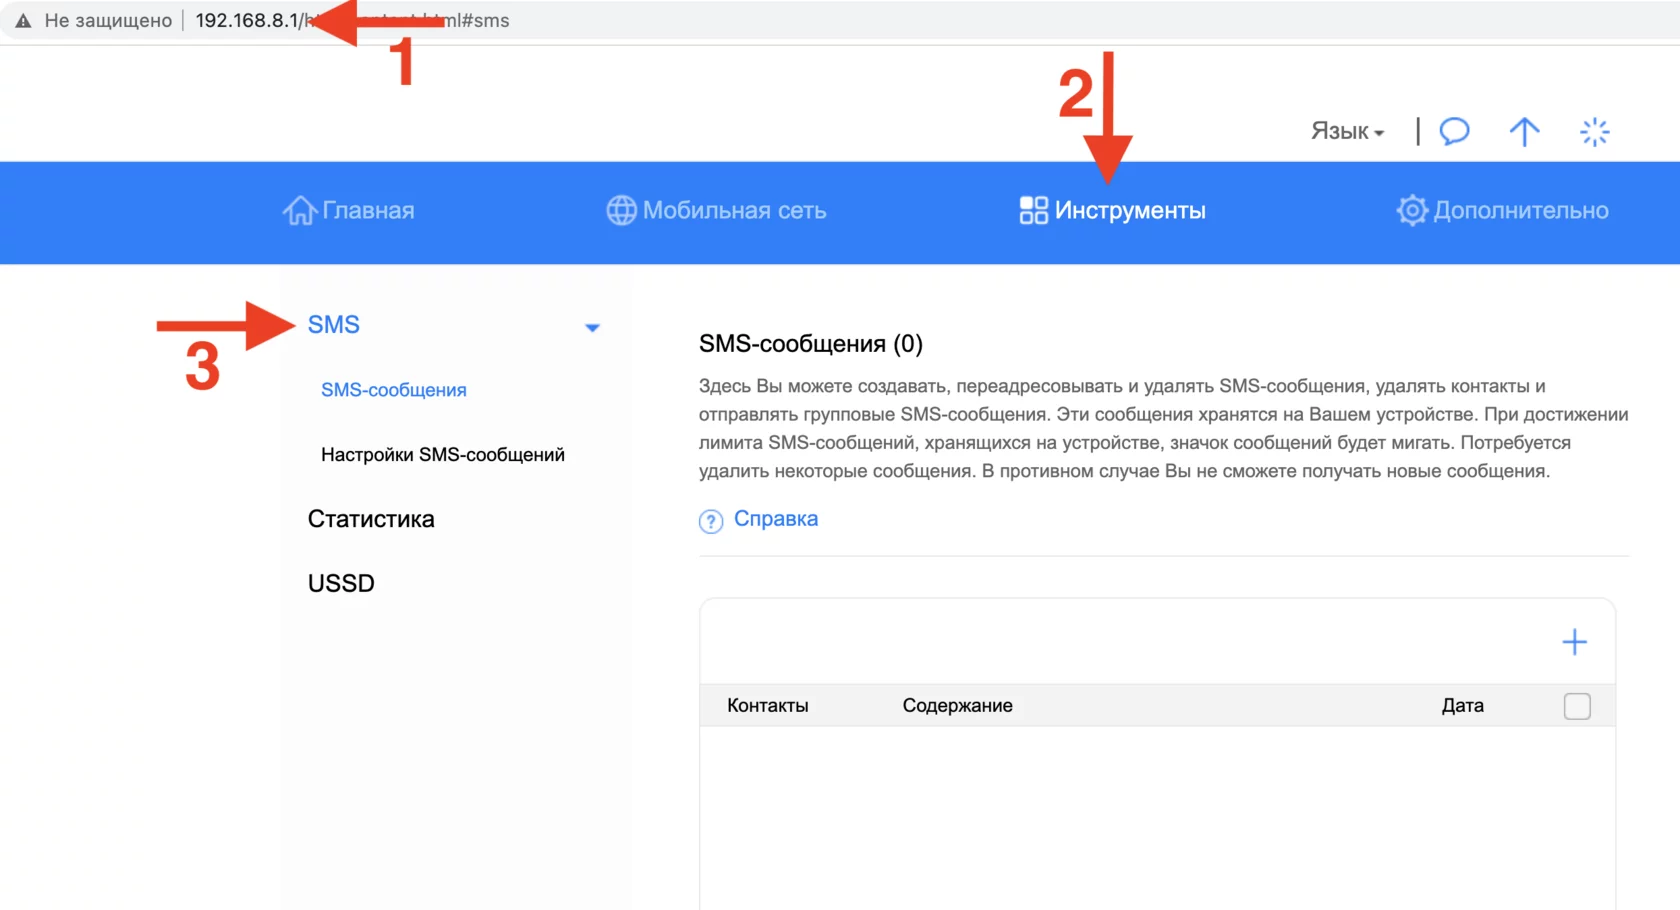Select Настройки SMS-сообщений in the sidebar
This screenshot has width=1680, height=910.
point(443,453)
